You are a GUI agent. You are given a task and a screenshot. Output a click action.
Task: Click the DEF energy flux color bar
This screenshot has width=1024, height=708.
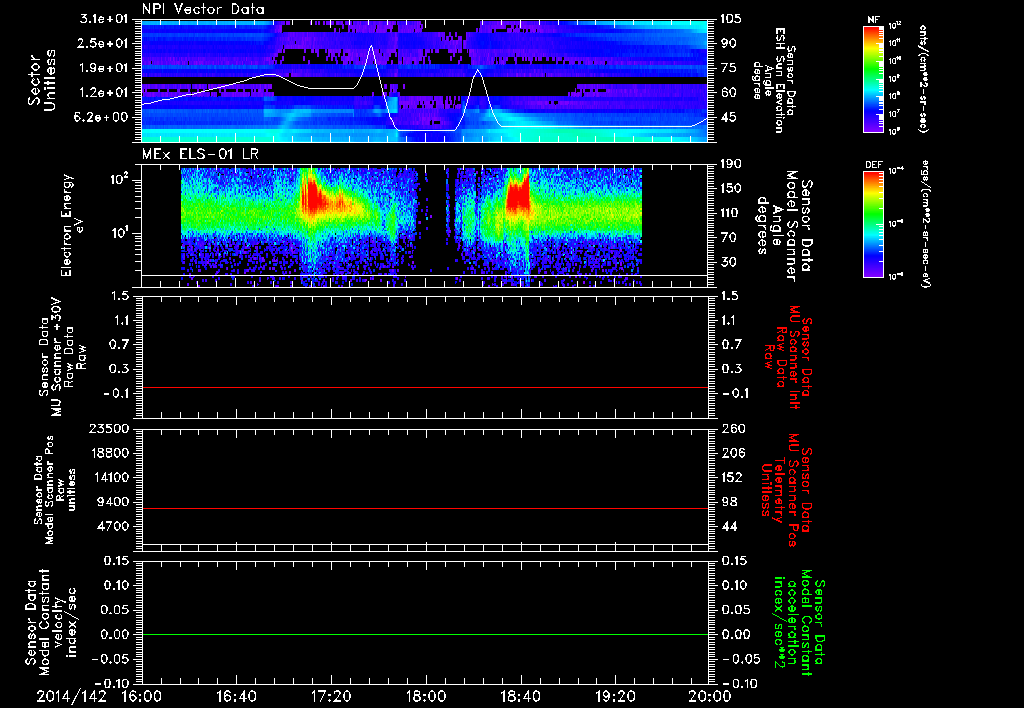coord(873,224)
